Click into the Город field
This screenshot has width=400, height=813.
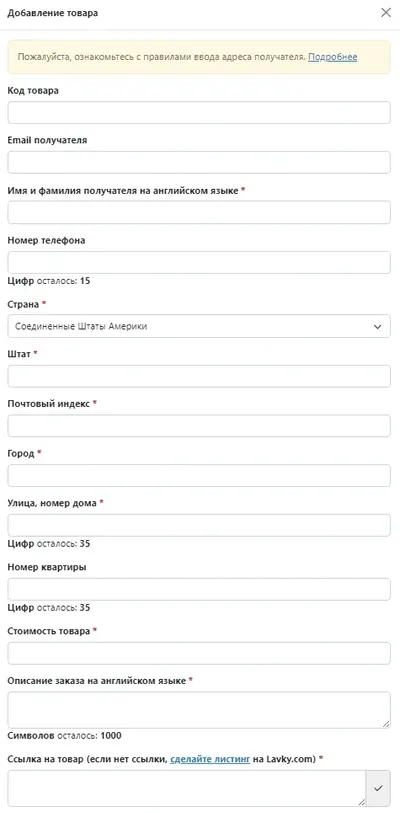[x=199, y=475]
